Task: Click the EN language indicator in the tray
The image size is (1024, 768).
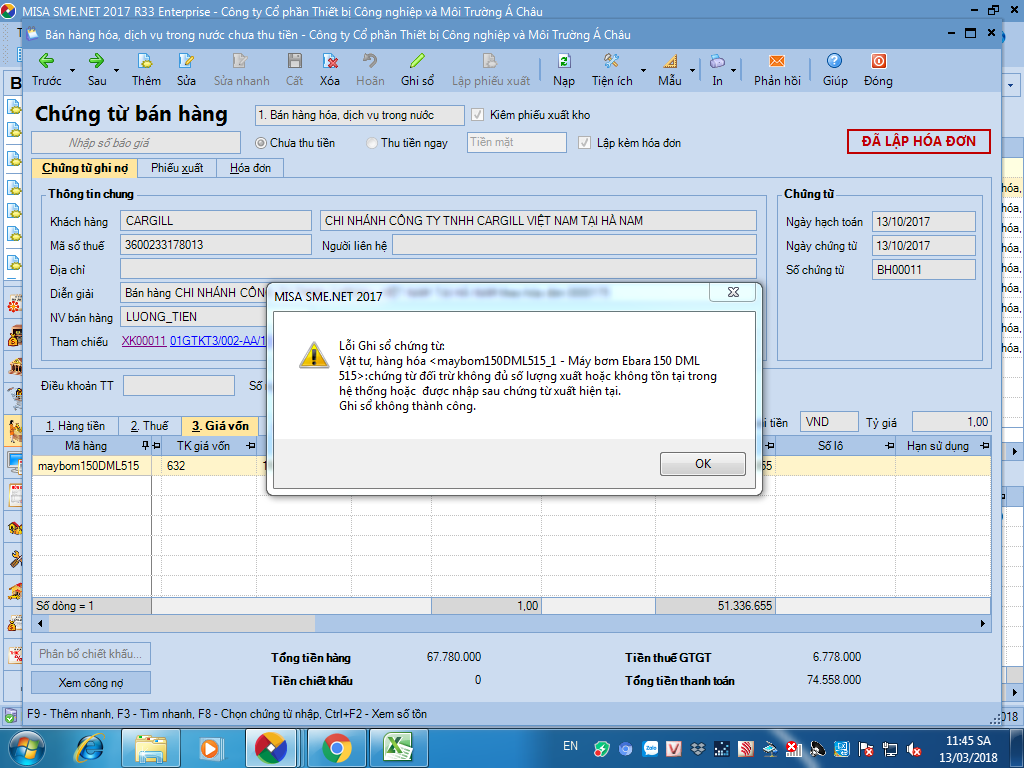Action: pos(570,746)
